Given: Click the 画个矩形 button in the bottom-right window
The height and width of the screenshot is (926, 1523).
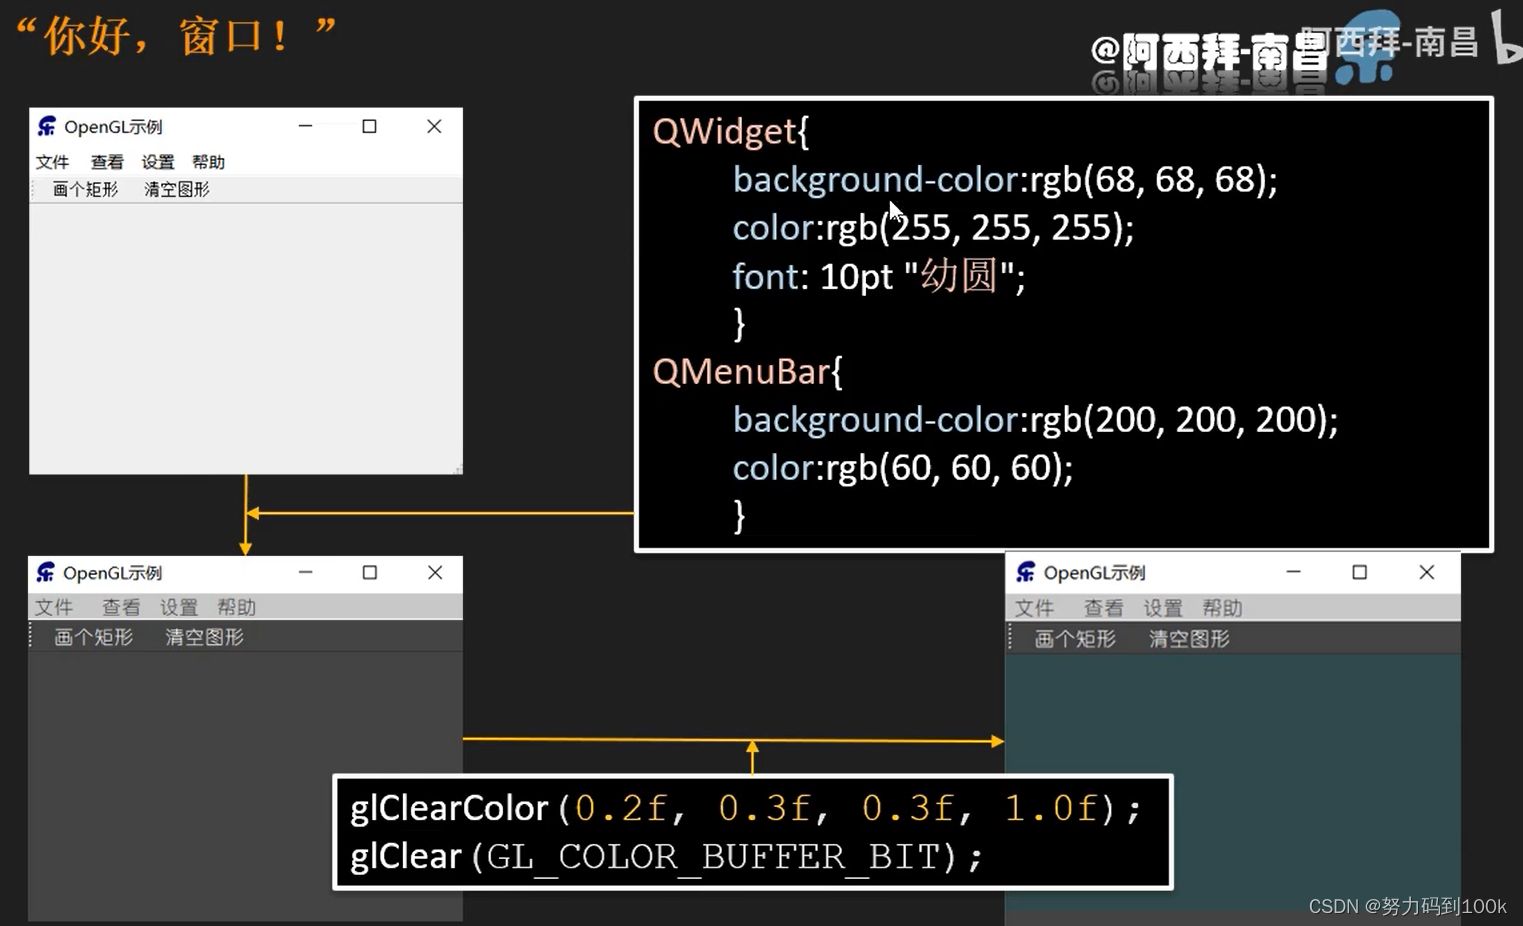Looking at the screenshot, I should (1074, 637).
